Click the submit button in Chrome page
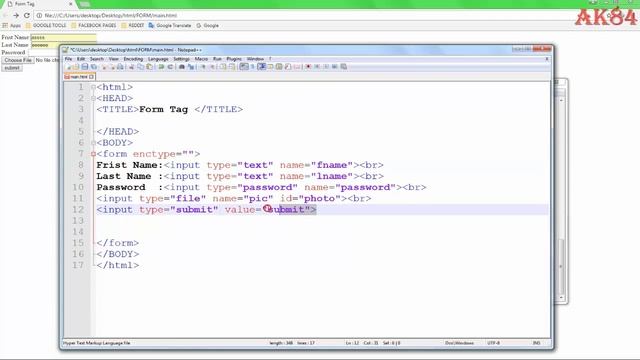Image resolution: width=640 pixels, height=360 pixels. click(x=12, y=68)
